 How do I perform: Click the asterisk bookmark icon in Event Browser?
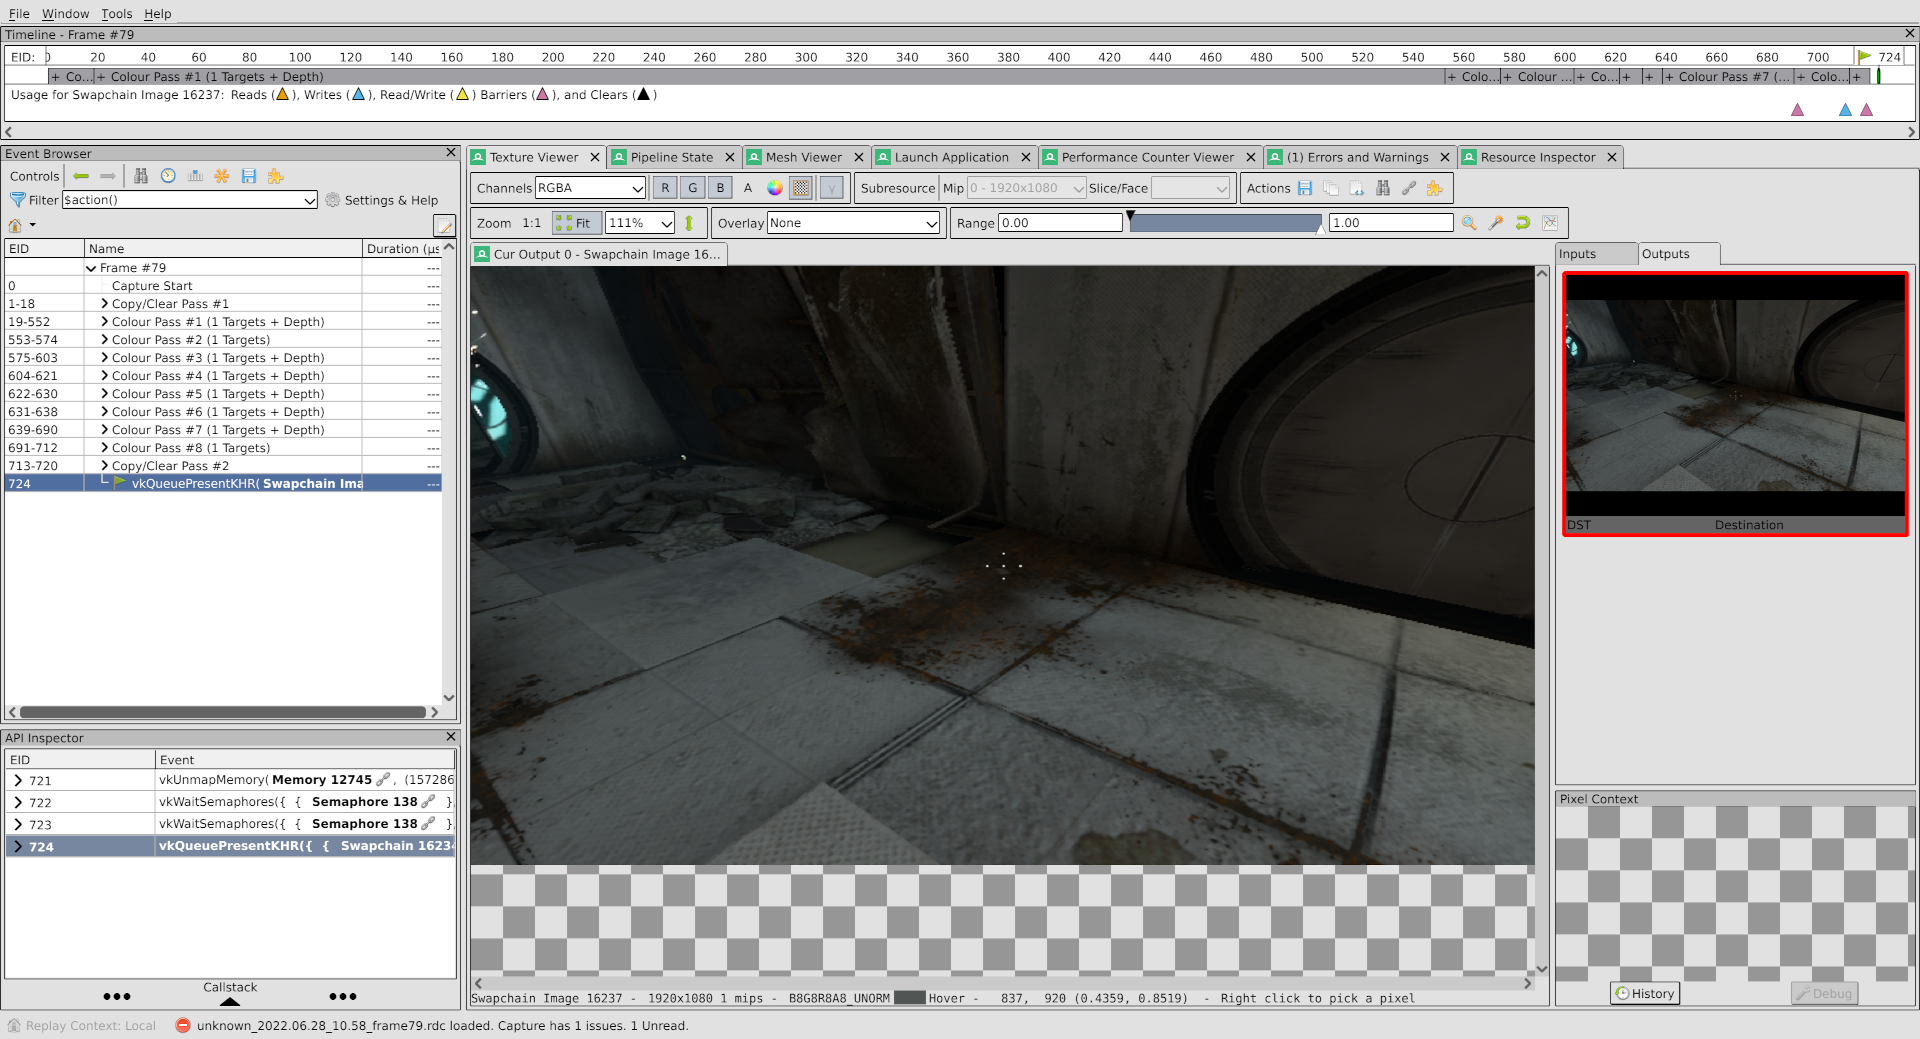click(x=222, y=176)
